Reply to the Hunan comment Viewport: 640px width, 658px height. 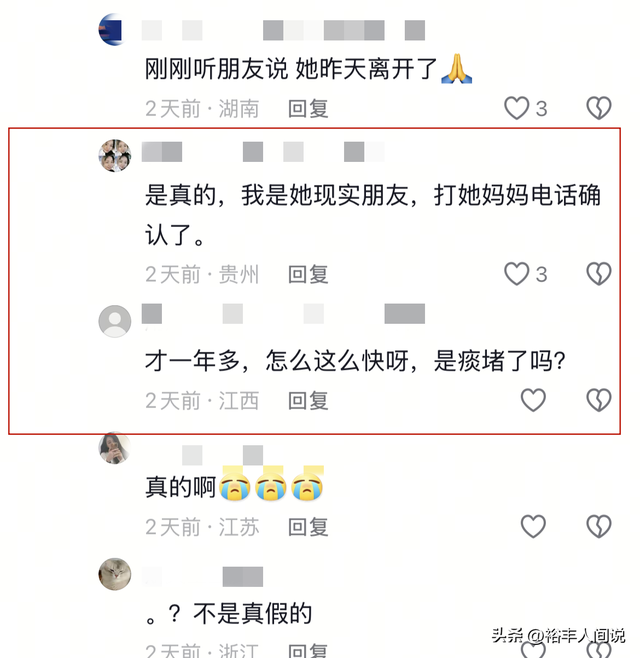[308, 109]
